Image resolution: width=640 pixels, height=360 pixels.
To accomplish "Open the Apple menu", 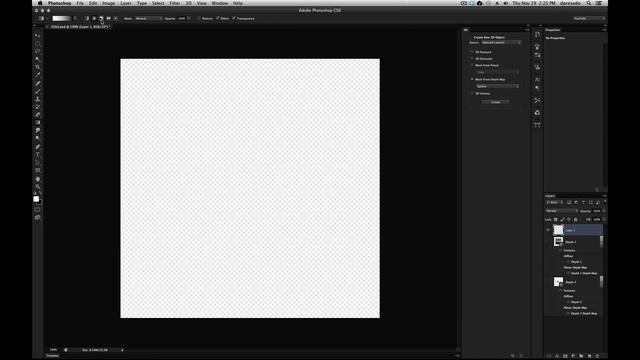I will [40, 3].
